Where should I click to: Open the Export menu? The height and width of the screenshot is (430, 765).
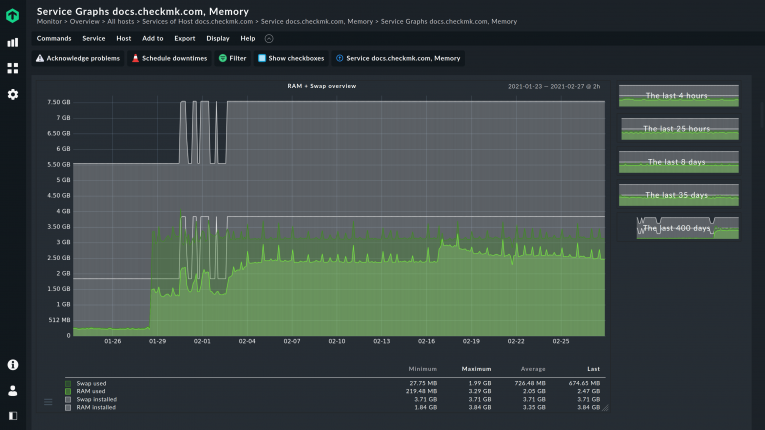[x=184, y=38]
